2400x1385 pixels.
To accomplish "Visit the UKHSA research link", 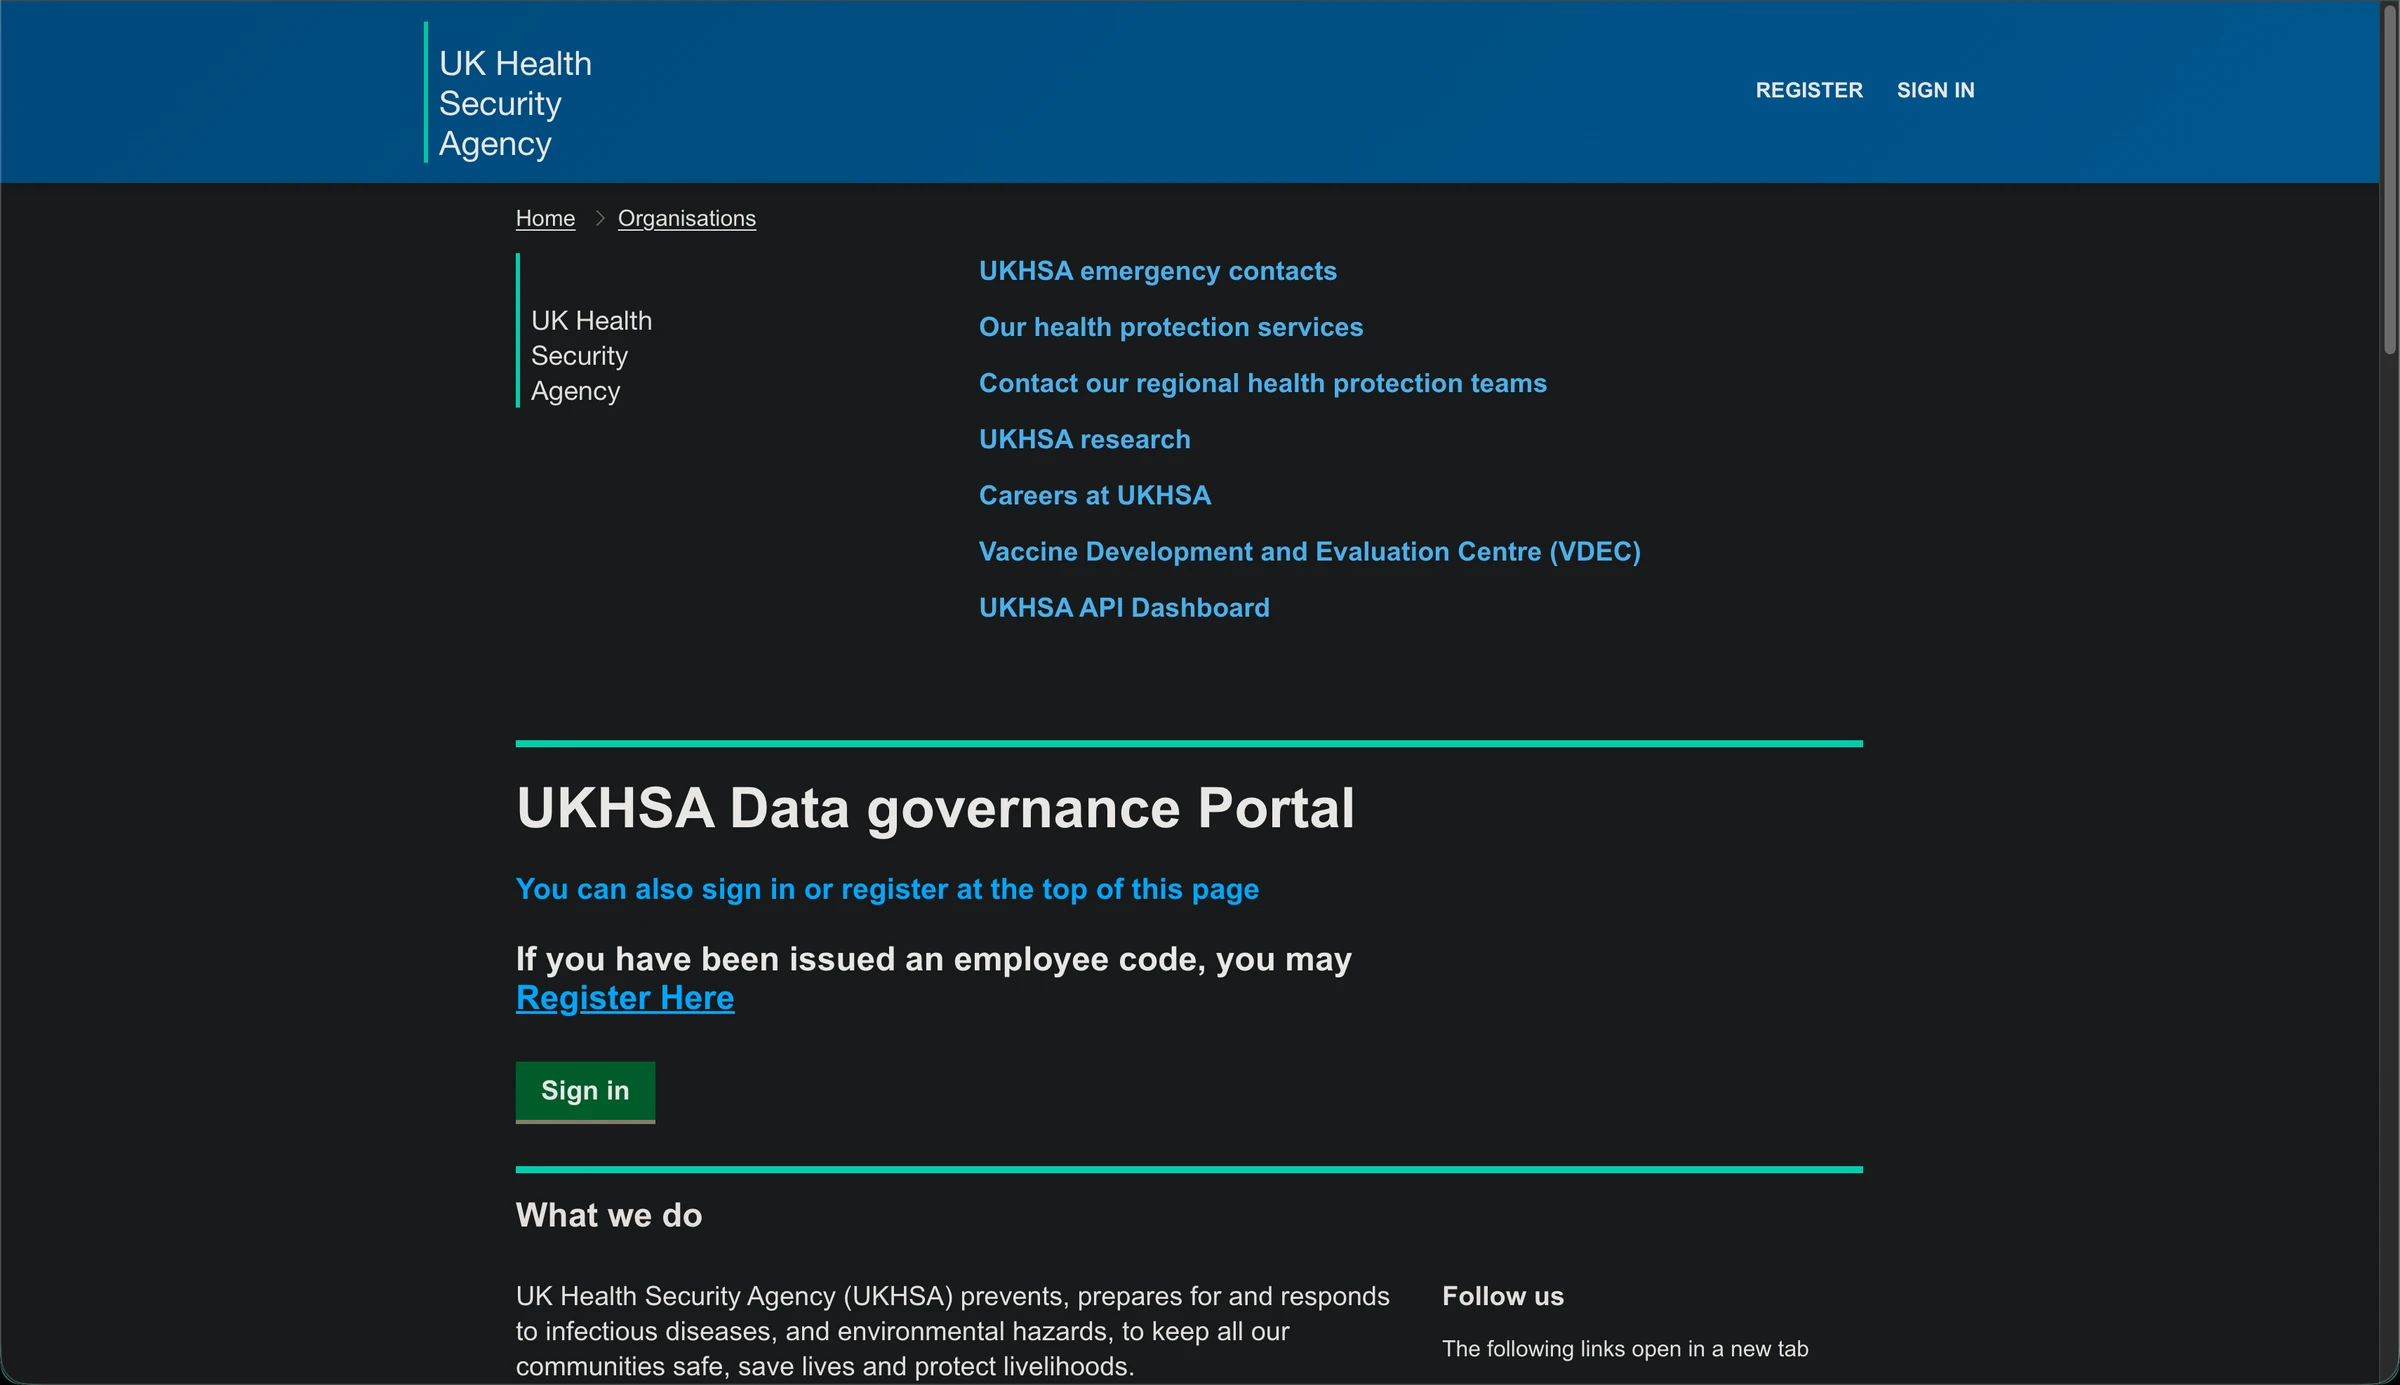I will point(1084,439).
